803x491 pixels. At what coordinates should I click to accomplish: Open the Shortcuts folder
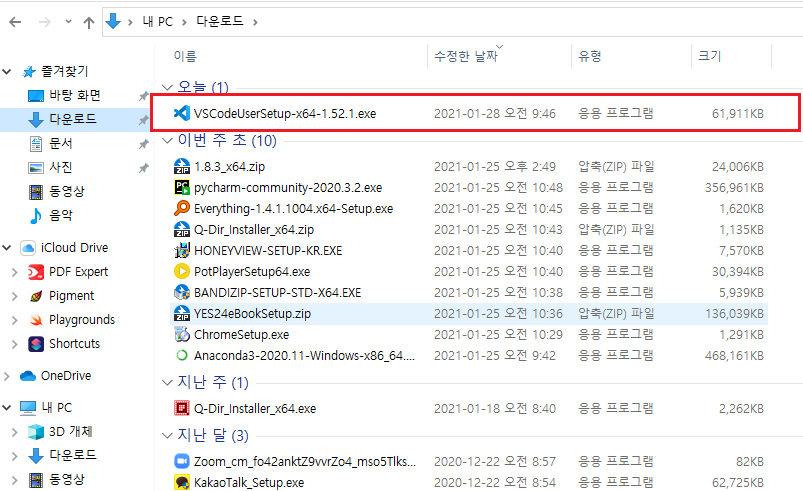tap(74, 344)
